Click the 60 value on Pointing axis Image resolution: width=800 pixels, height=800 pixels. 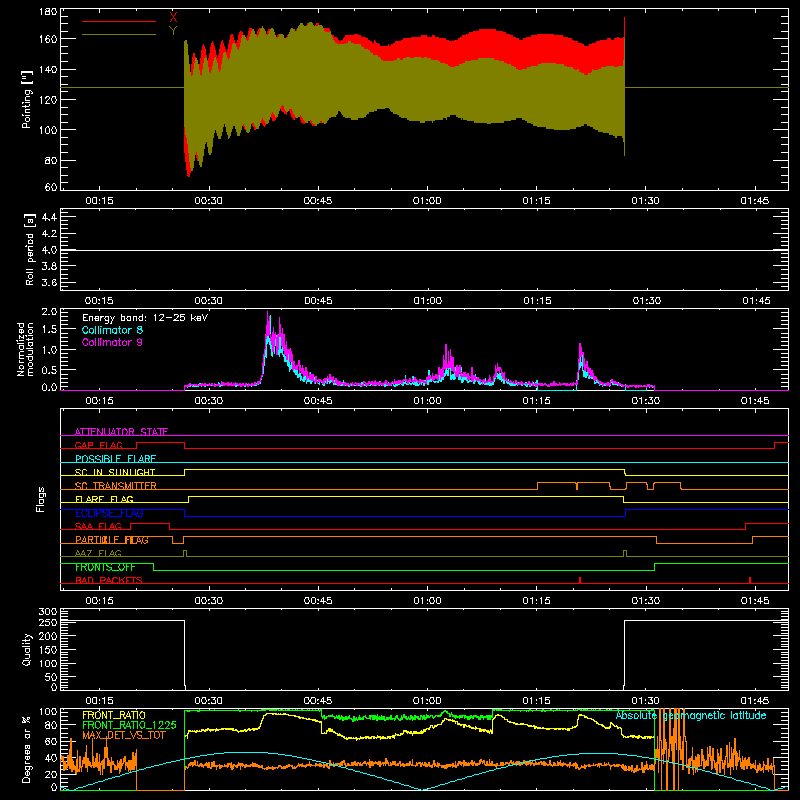[x=51, y=187]
